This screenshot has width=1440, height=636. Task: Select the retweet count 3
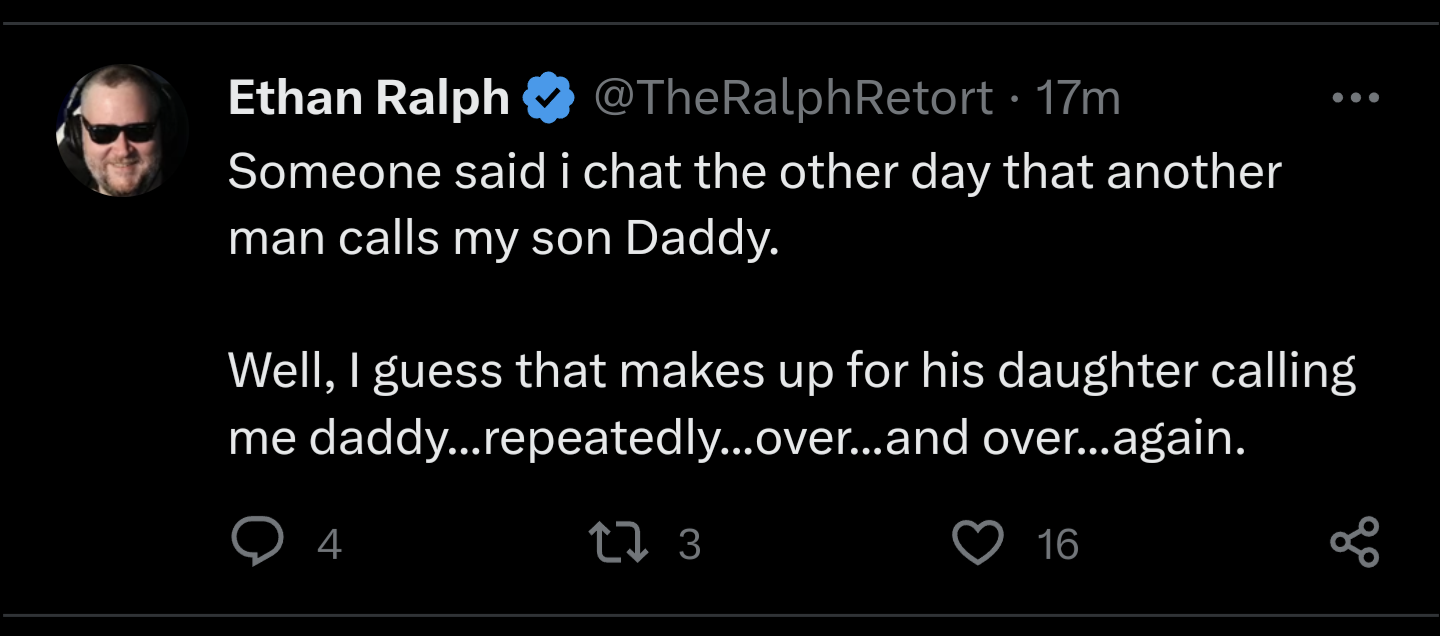689,544
